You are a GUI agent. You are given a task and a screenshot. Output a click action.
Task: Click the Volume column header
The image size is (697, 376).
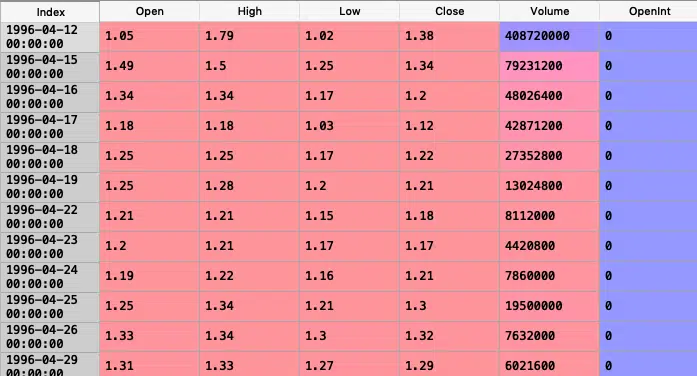[x=549, y=11]
